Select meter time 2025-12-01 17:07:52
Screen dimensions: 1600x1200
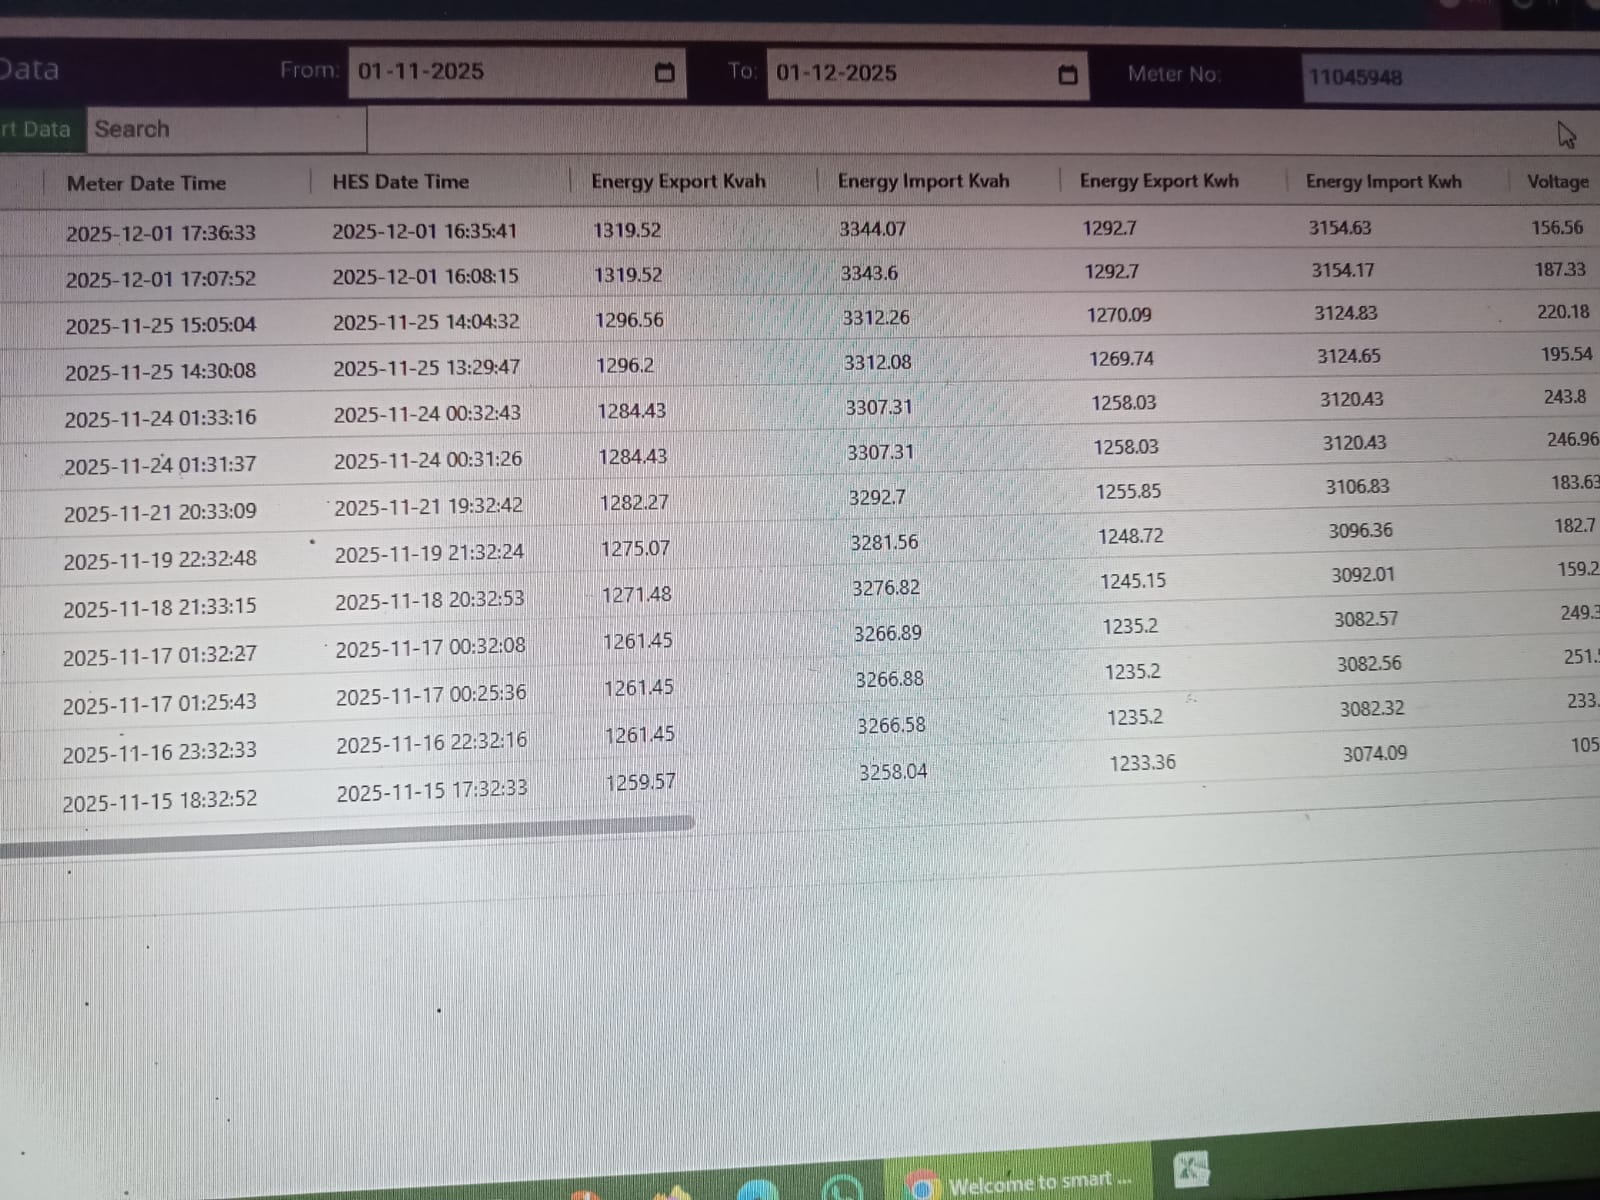[161, 279]
